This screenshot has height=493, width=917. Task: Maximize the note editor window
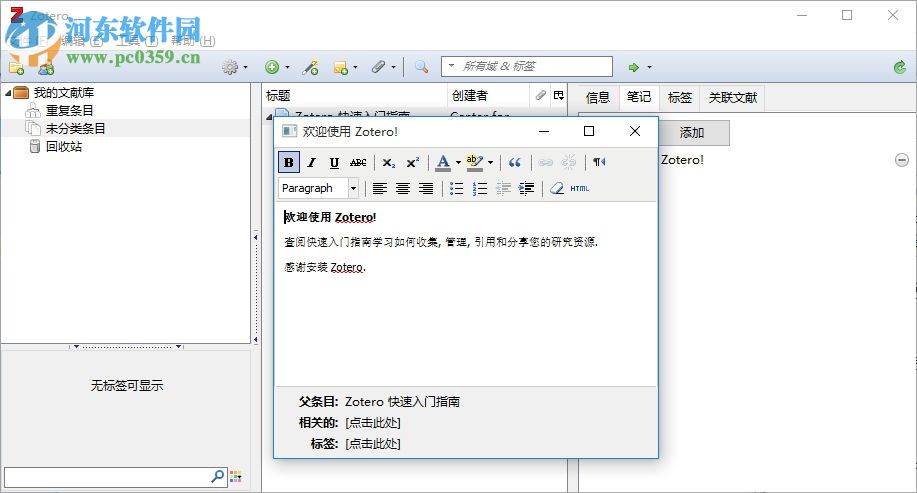point(589,131)
